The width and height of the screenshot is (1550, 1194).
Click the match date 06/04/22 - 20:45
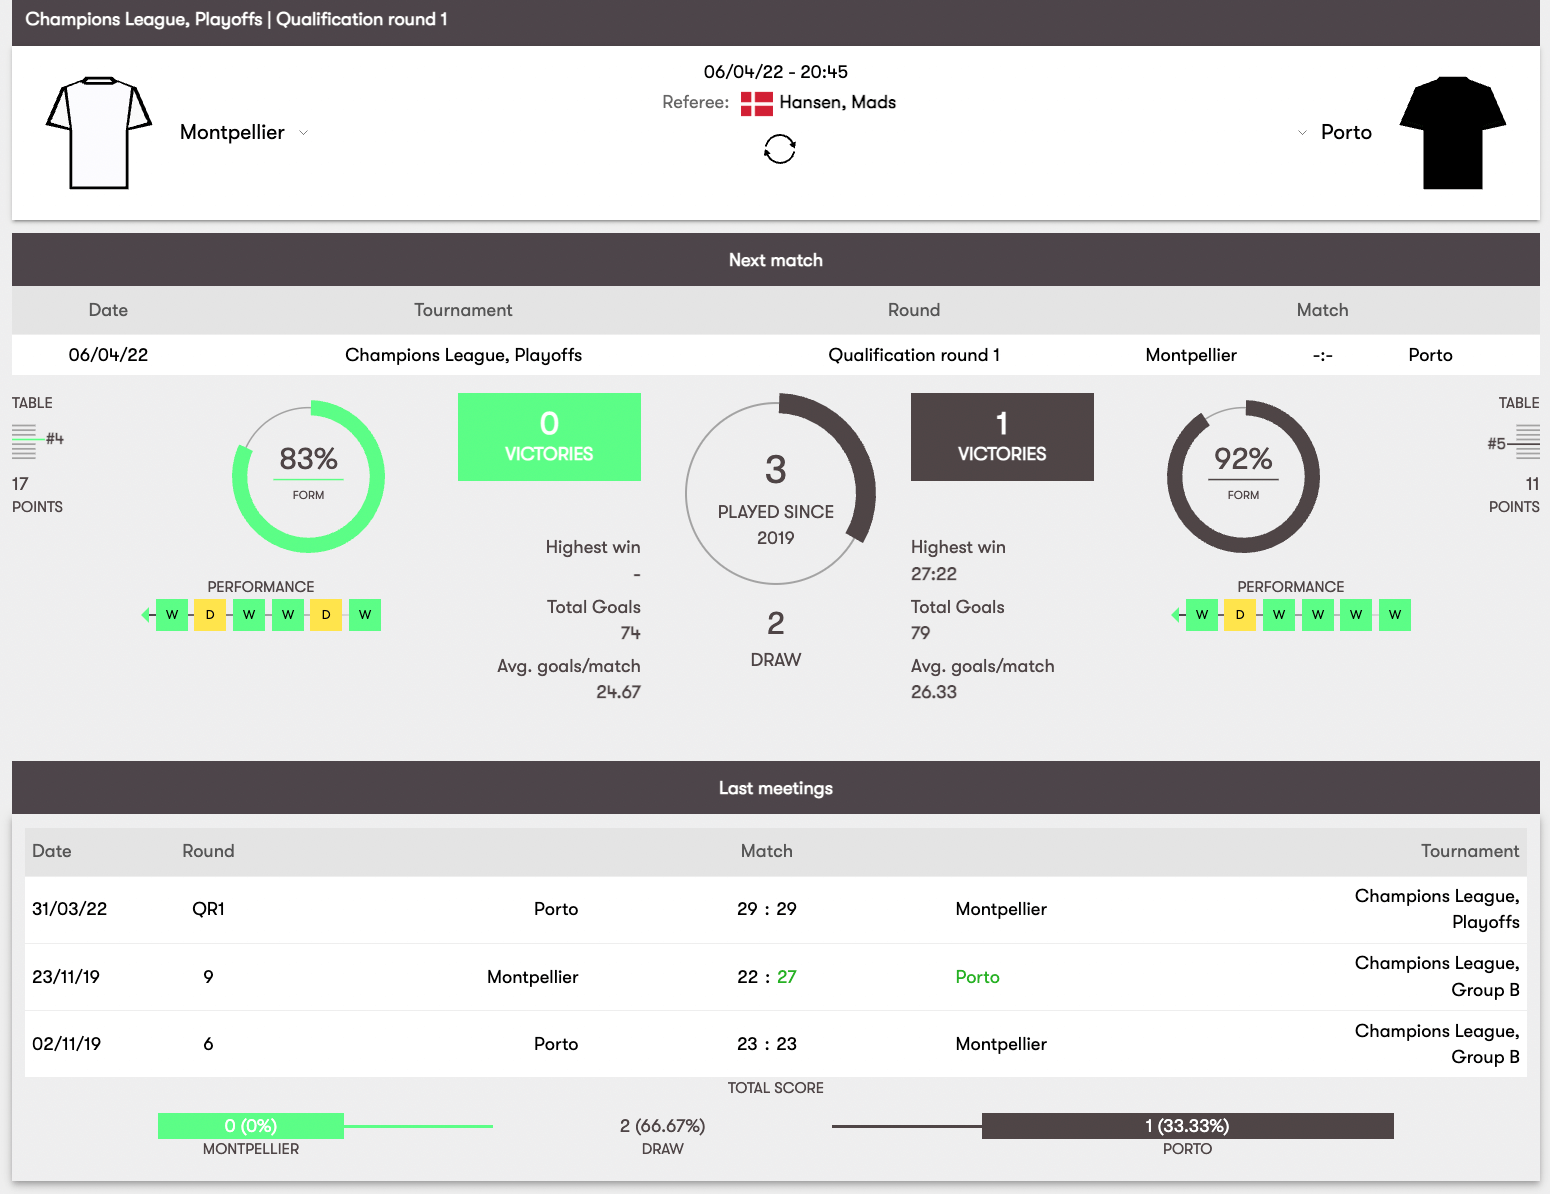pyautogui.click(x=776, y=72)
